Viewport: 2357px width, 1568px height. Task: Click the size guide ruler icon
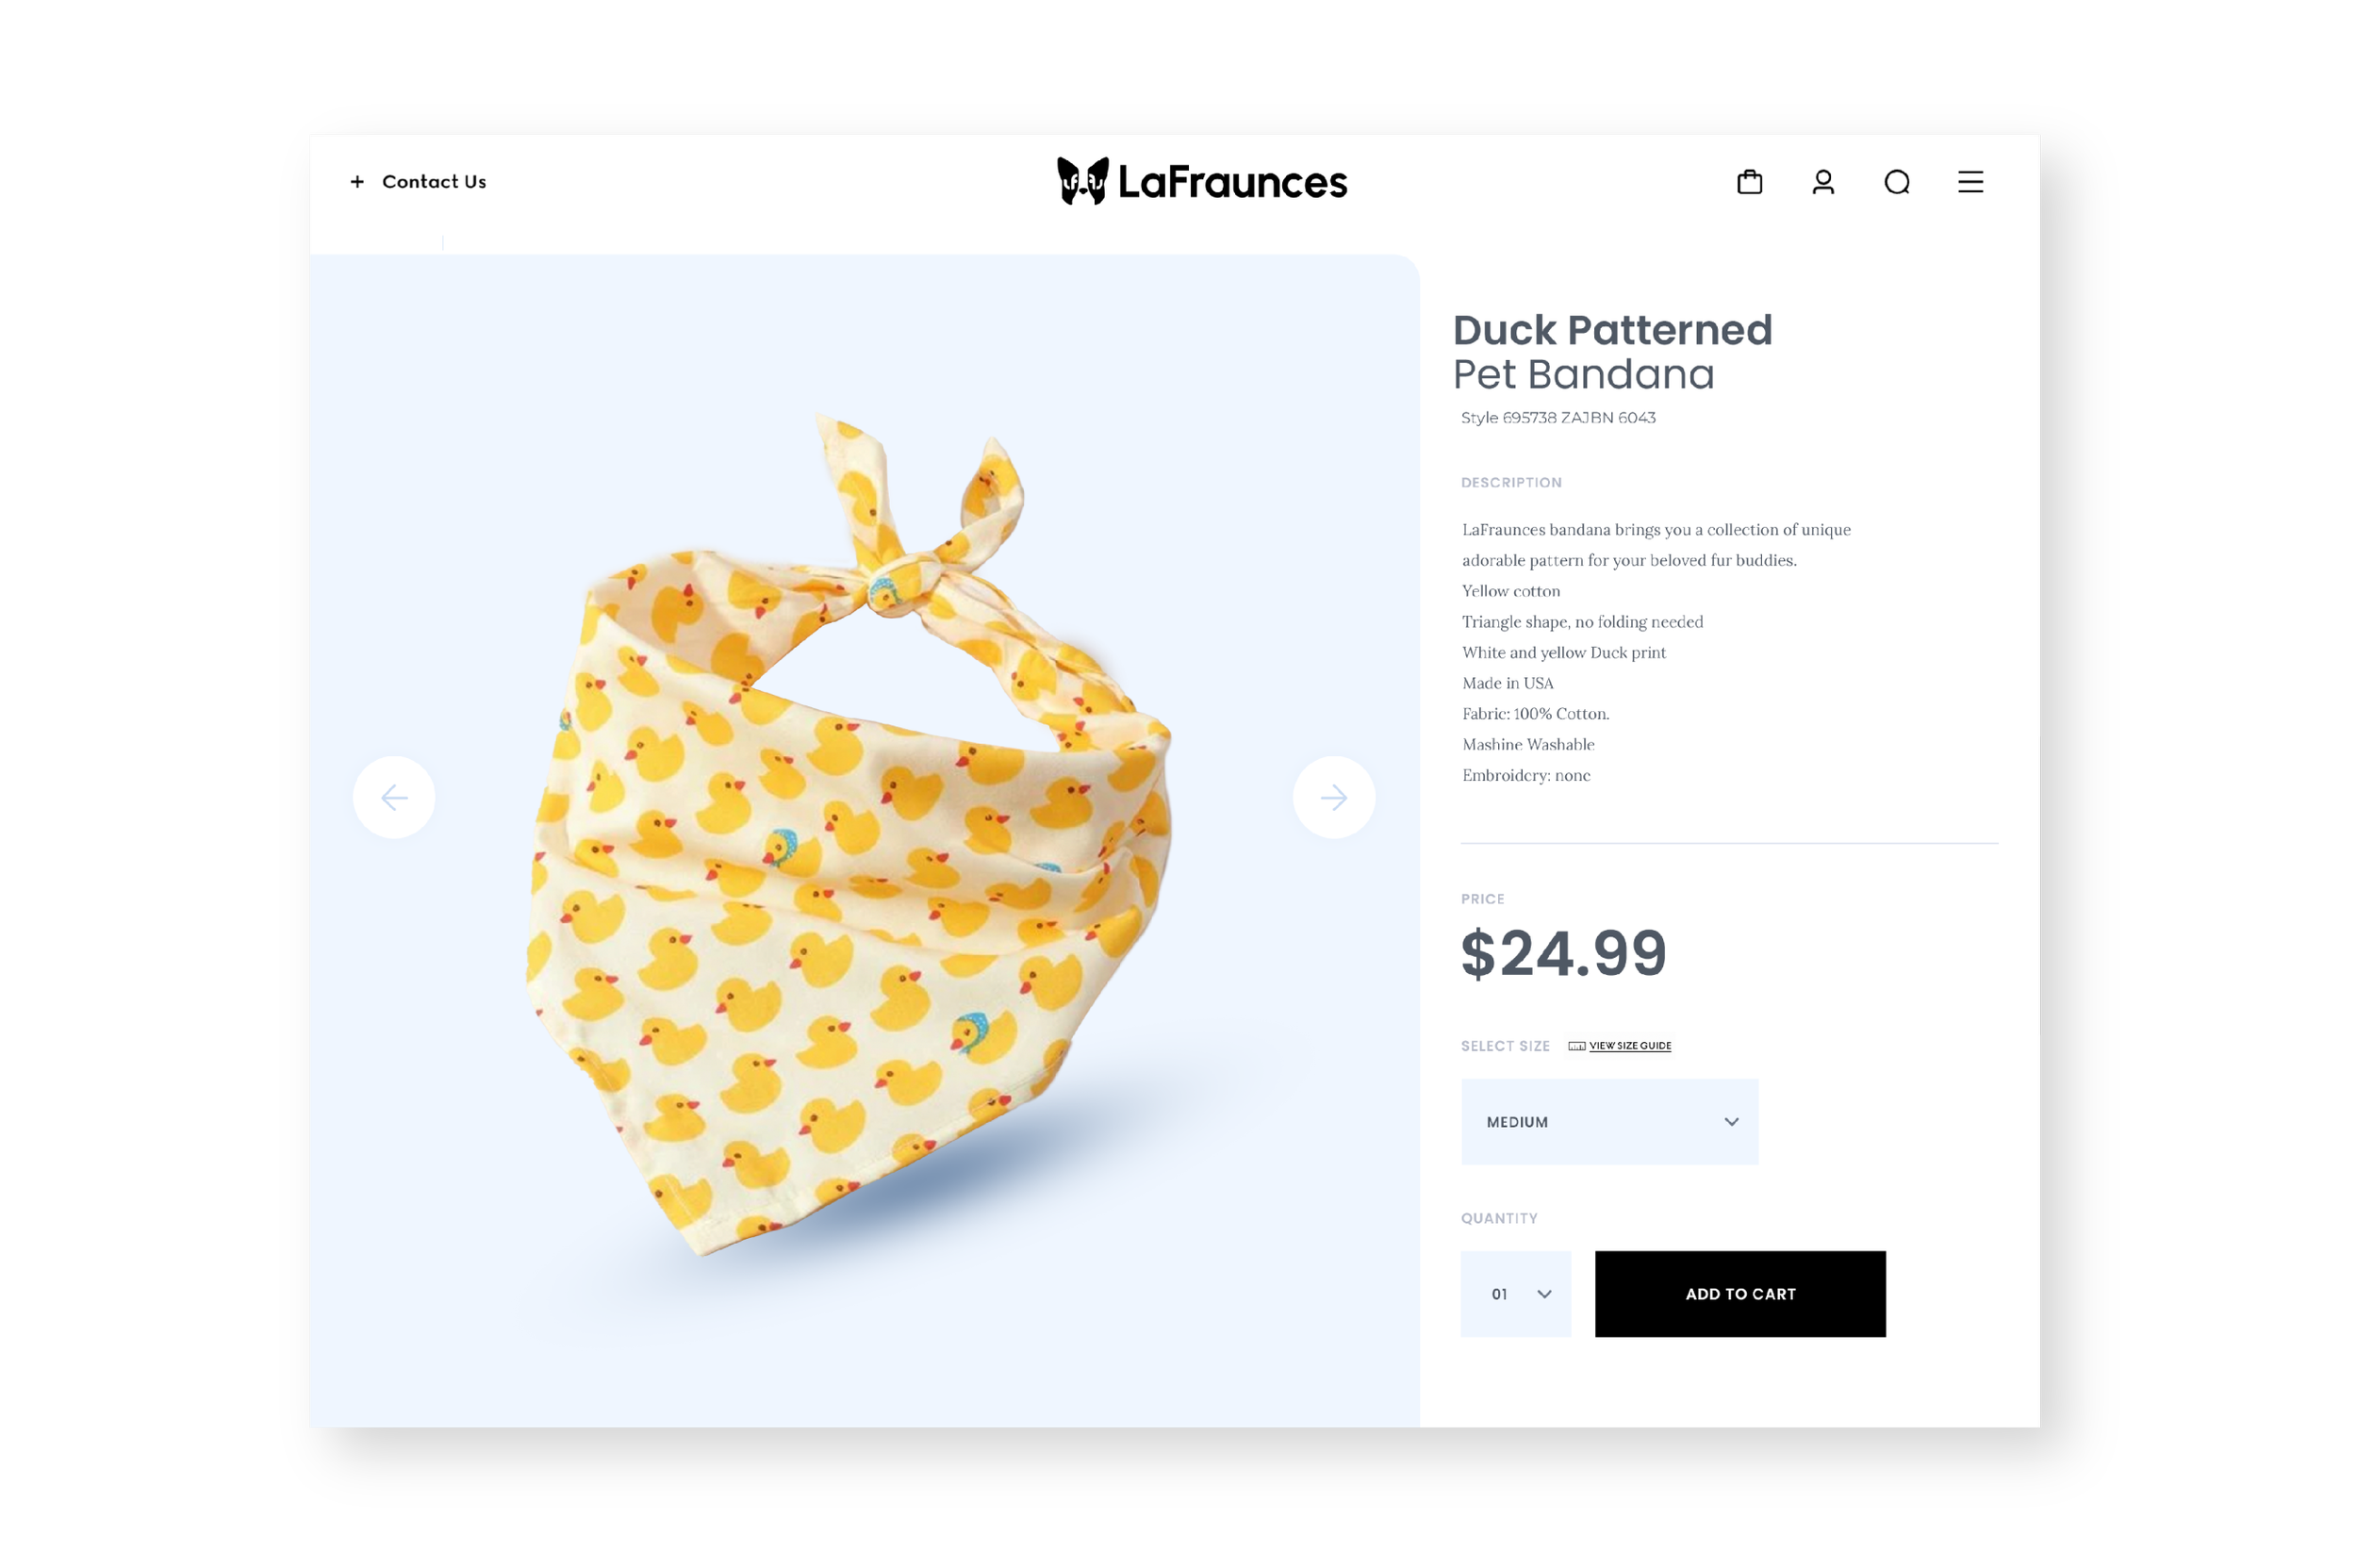[x=1577, y=1046]
